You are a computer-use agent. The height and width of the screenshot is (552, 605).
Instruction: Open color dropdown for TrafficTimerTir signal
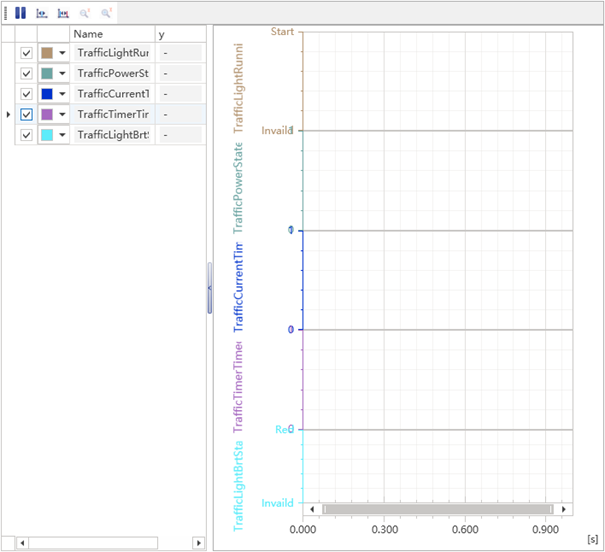click(62, 115)
